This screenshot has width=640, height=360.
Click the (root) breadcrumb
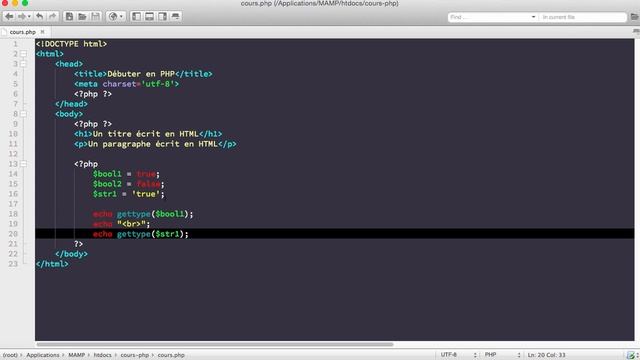(x=10, y=355)
